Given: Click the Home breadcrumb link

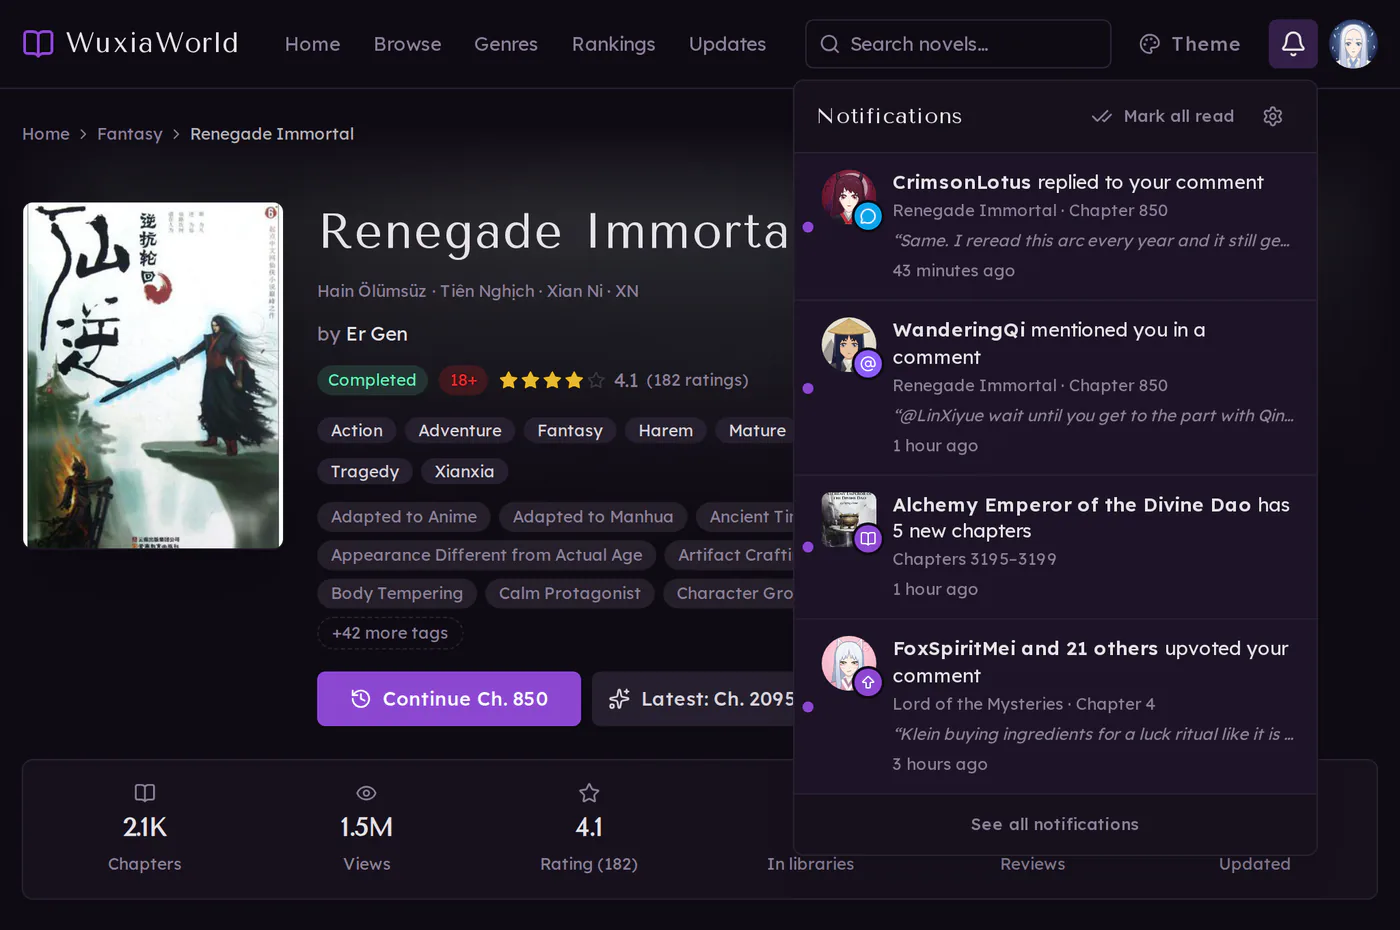Looking at the screenshot, I should pyautogui.click(x=46, y=134).
